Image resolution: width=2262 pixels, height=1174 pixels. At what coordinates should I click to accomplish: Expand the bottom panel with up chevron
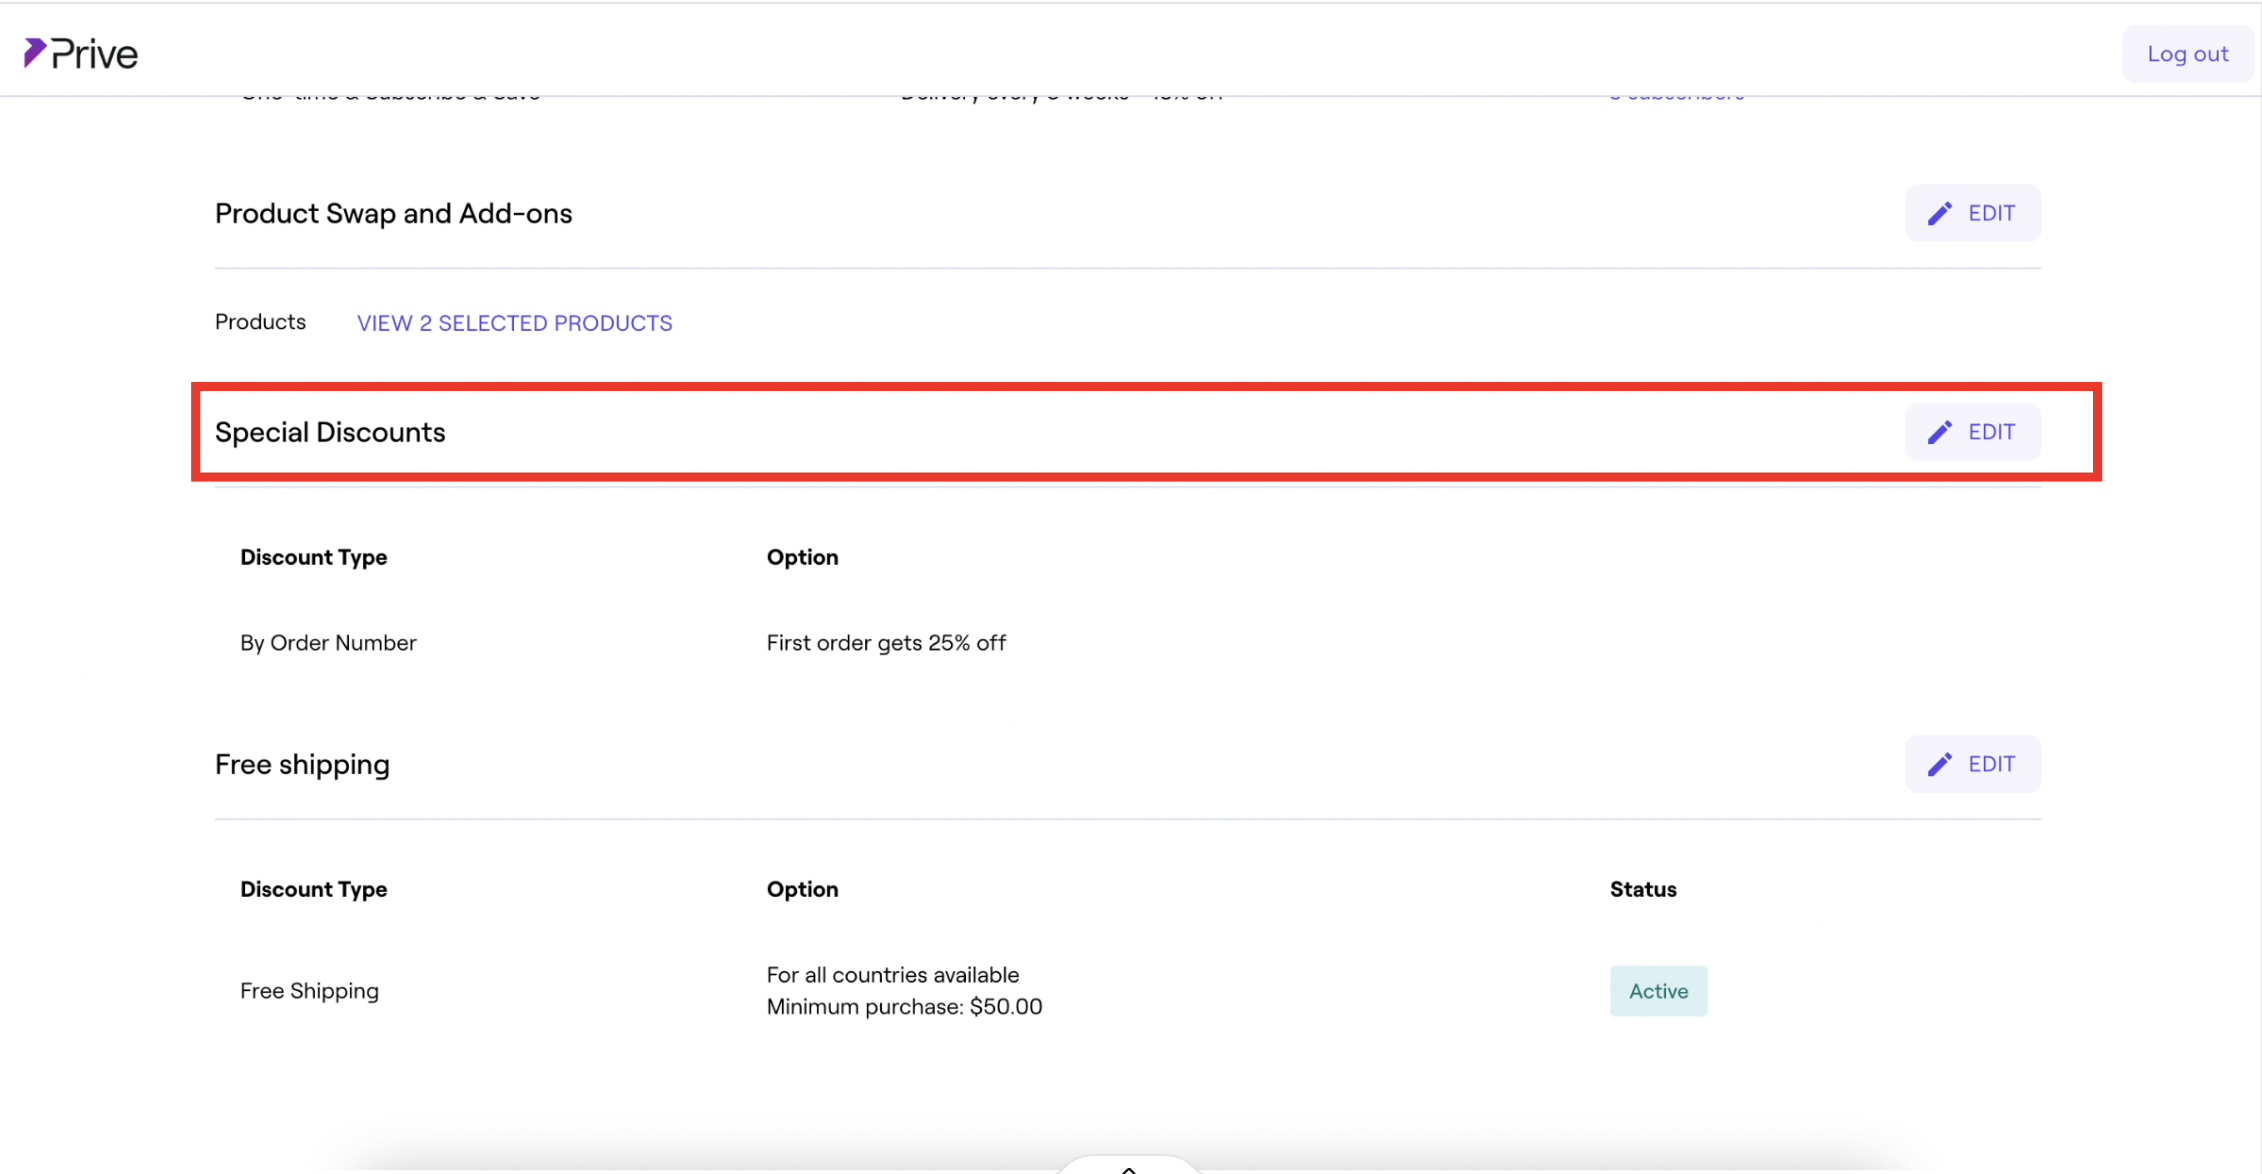(x=1128, y=1167)
